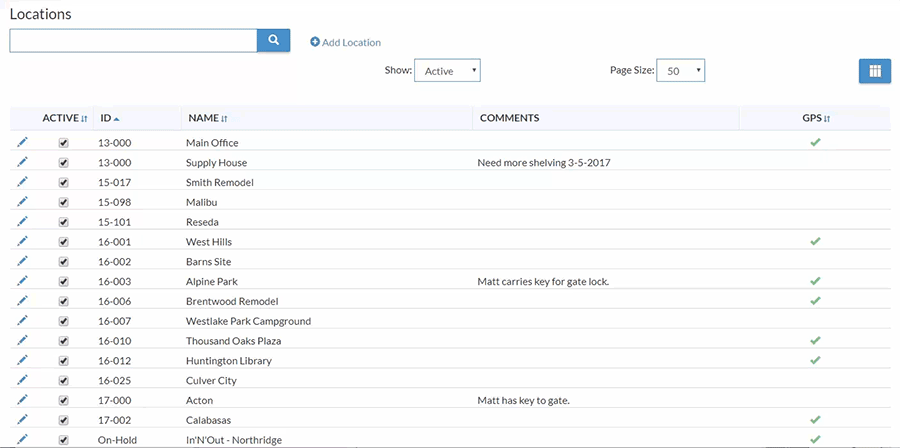Viewport: 900px width, 448px height.
Task: Uncheck Active for Main Office
Action: click(64, 143)
